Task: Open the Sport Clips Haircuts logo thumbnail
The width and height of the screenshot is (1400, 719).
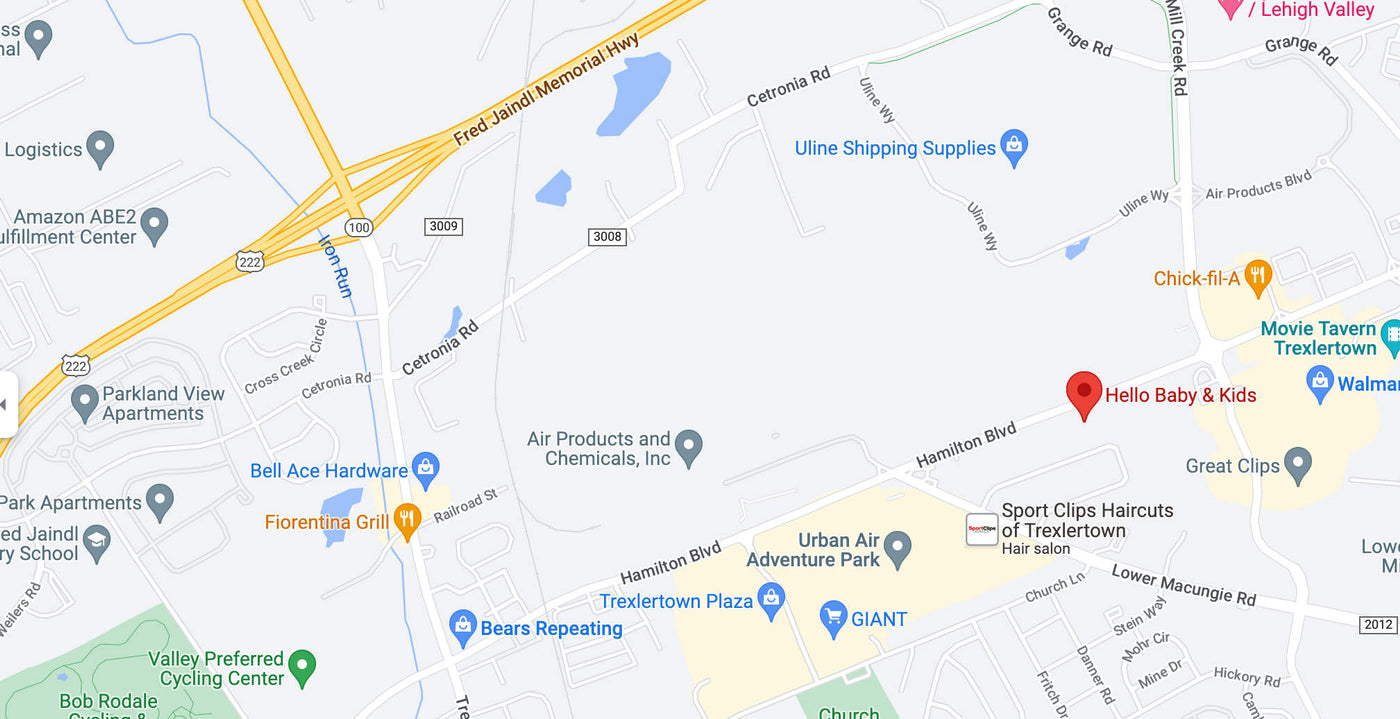Action: click(x=981, y=529)
